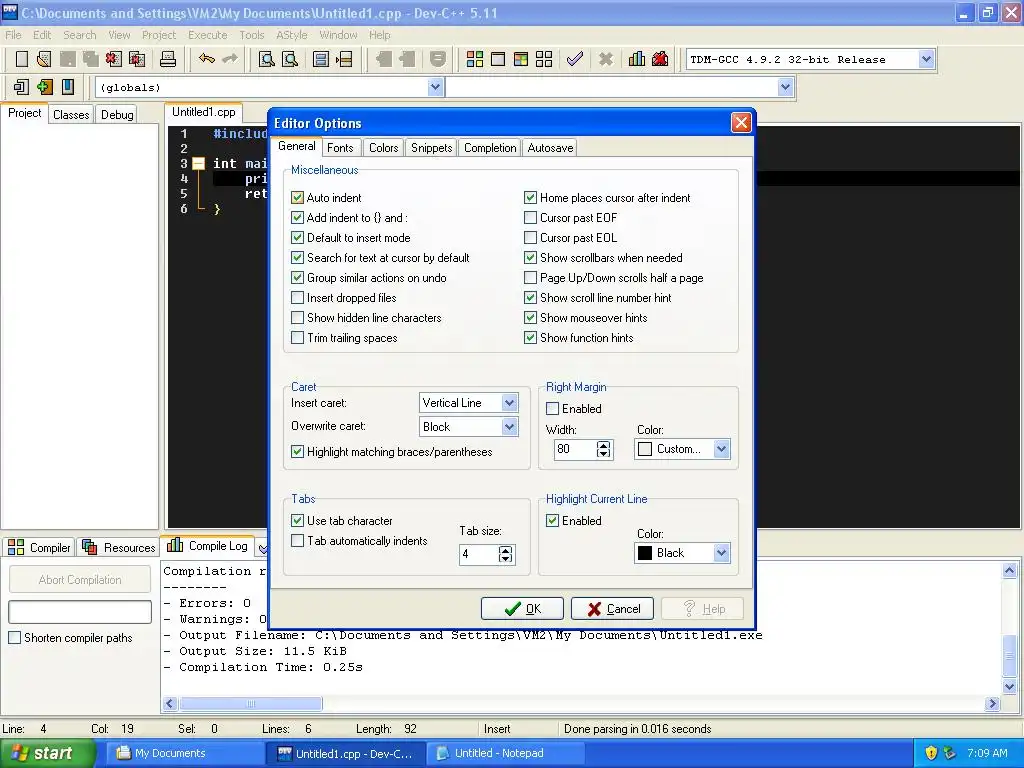1024x768 pixels.
Task: Click the Right Margin Width spinner arrows
Action: pos(603,449)
